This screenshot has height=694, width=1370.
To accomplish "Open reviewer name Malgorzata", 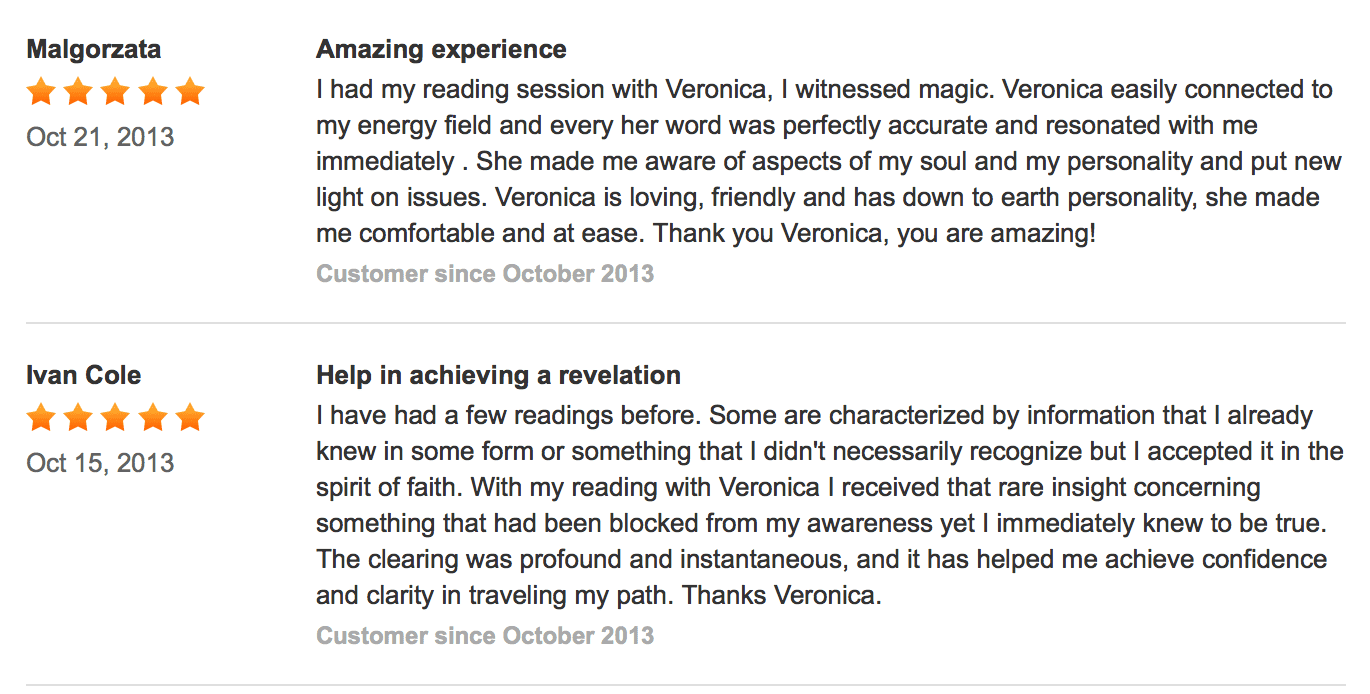I will (93, 50).
